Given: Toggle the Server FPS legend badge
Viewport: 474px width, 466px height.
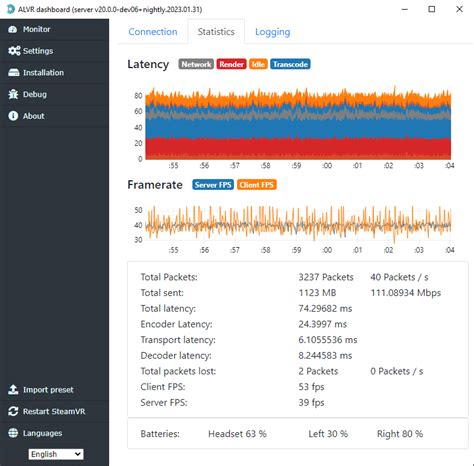Looking at the screenshot, I should click(213, 185).
